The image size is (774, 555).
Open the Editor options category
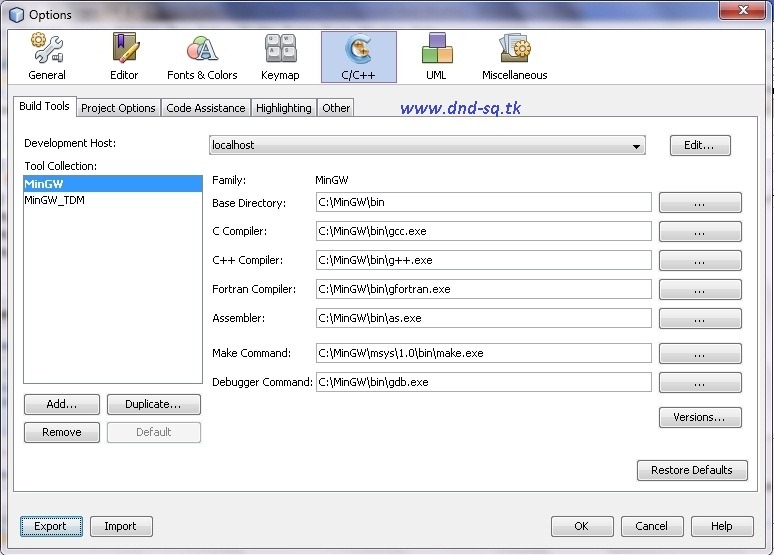click(124, 57)
